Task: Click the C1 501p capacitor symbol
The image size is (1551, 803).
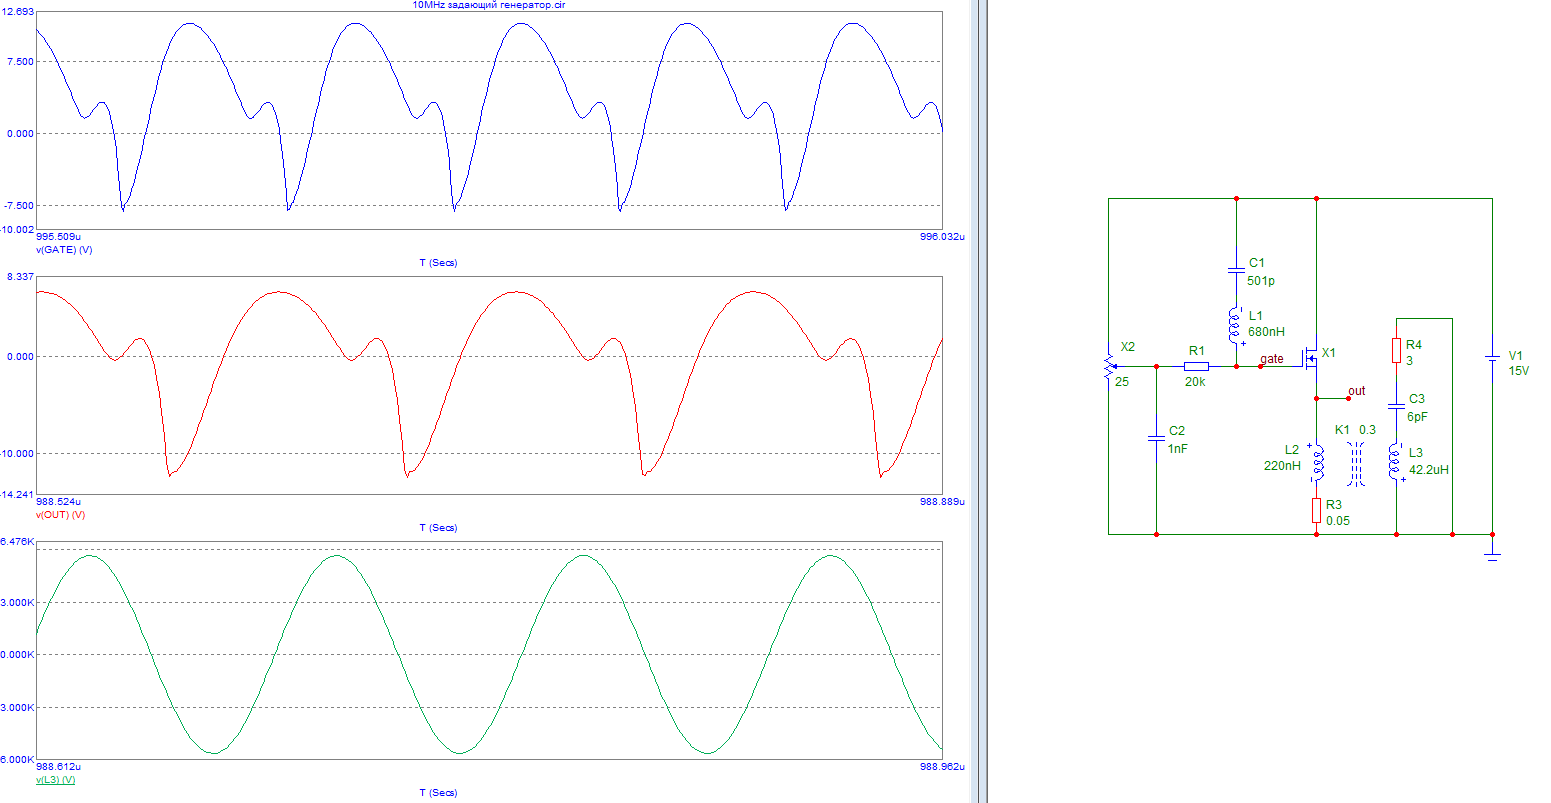Action: coord(1236,270)
